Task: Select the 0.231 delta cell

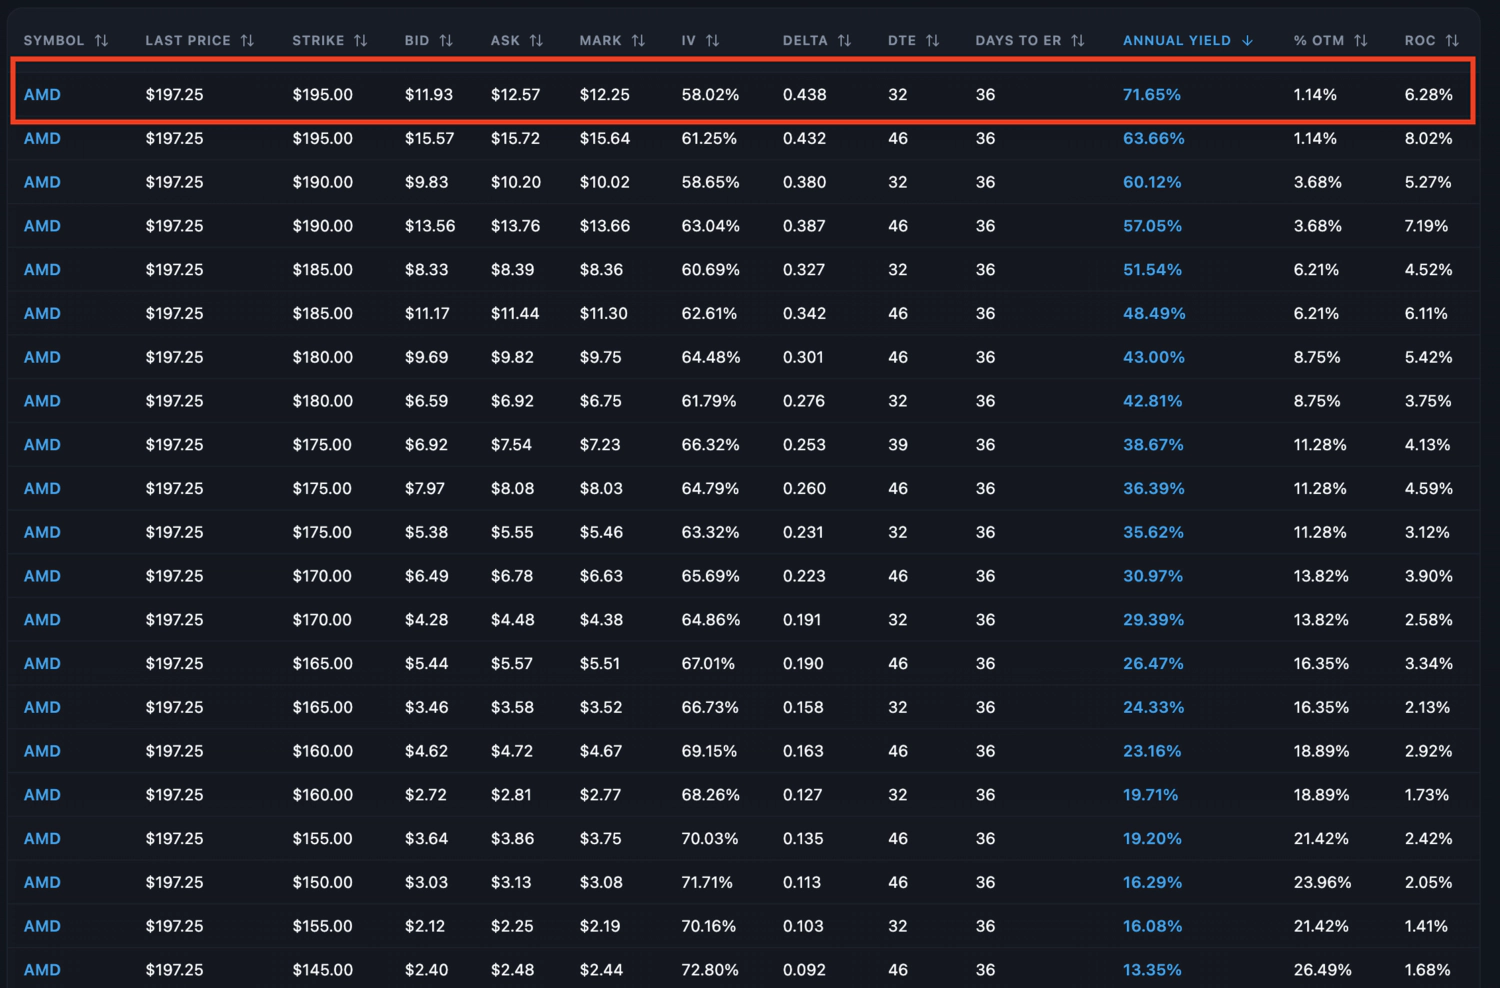Action: [x=802, y=532]
